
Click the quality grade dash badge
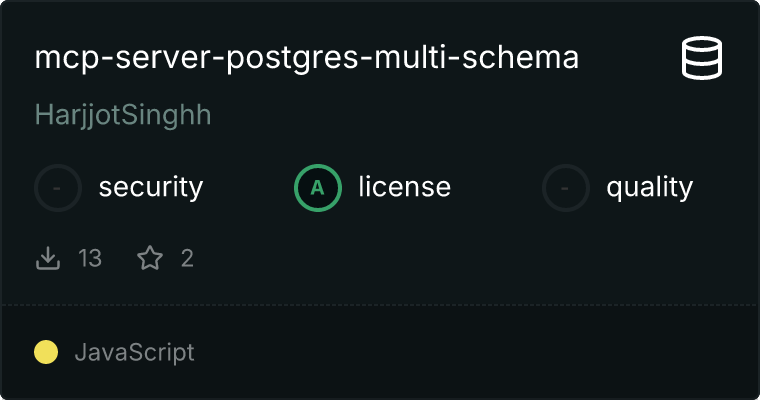[x=565, y=187]
